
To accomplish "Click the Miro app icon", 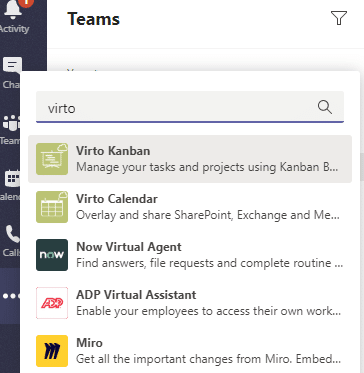I will coord(52,351).
